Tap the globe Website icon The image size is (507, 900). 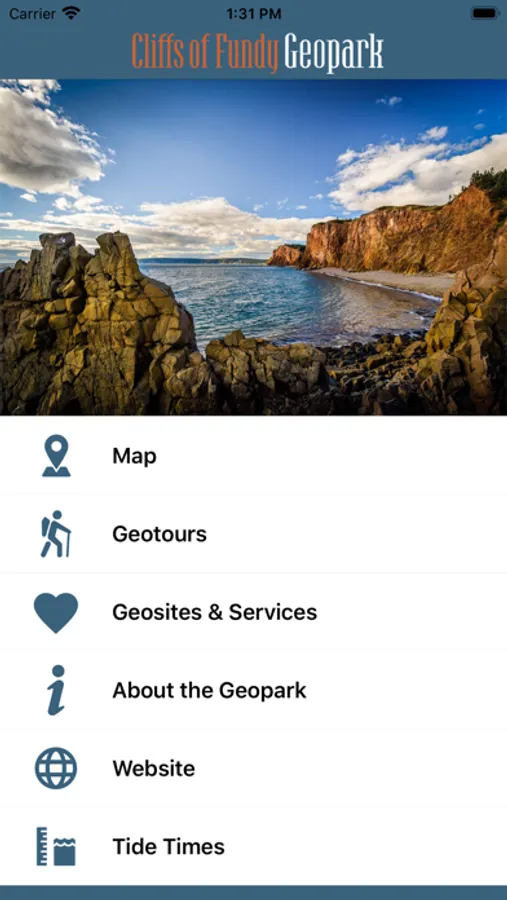[56, 768]
